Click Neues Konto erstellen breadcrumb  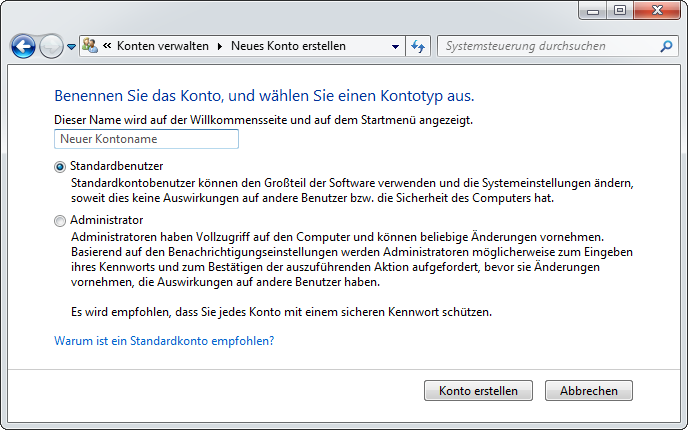[x=288, y=46]
